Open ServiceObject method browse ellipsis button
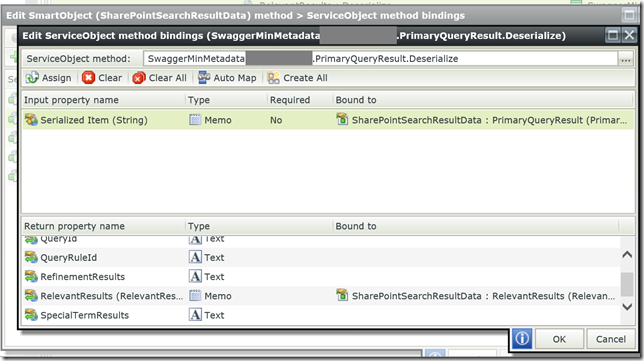The image size is (644, 361). [626, 59]
